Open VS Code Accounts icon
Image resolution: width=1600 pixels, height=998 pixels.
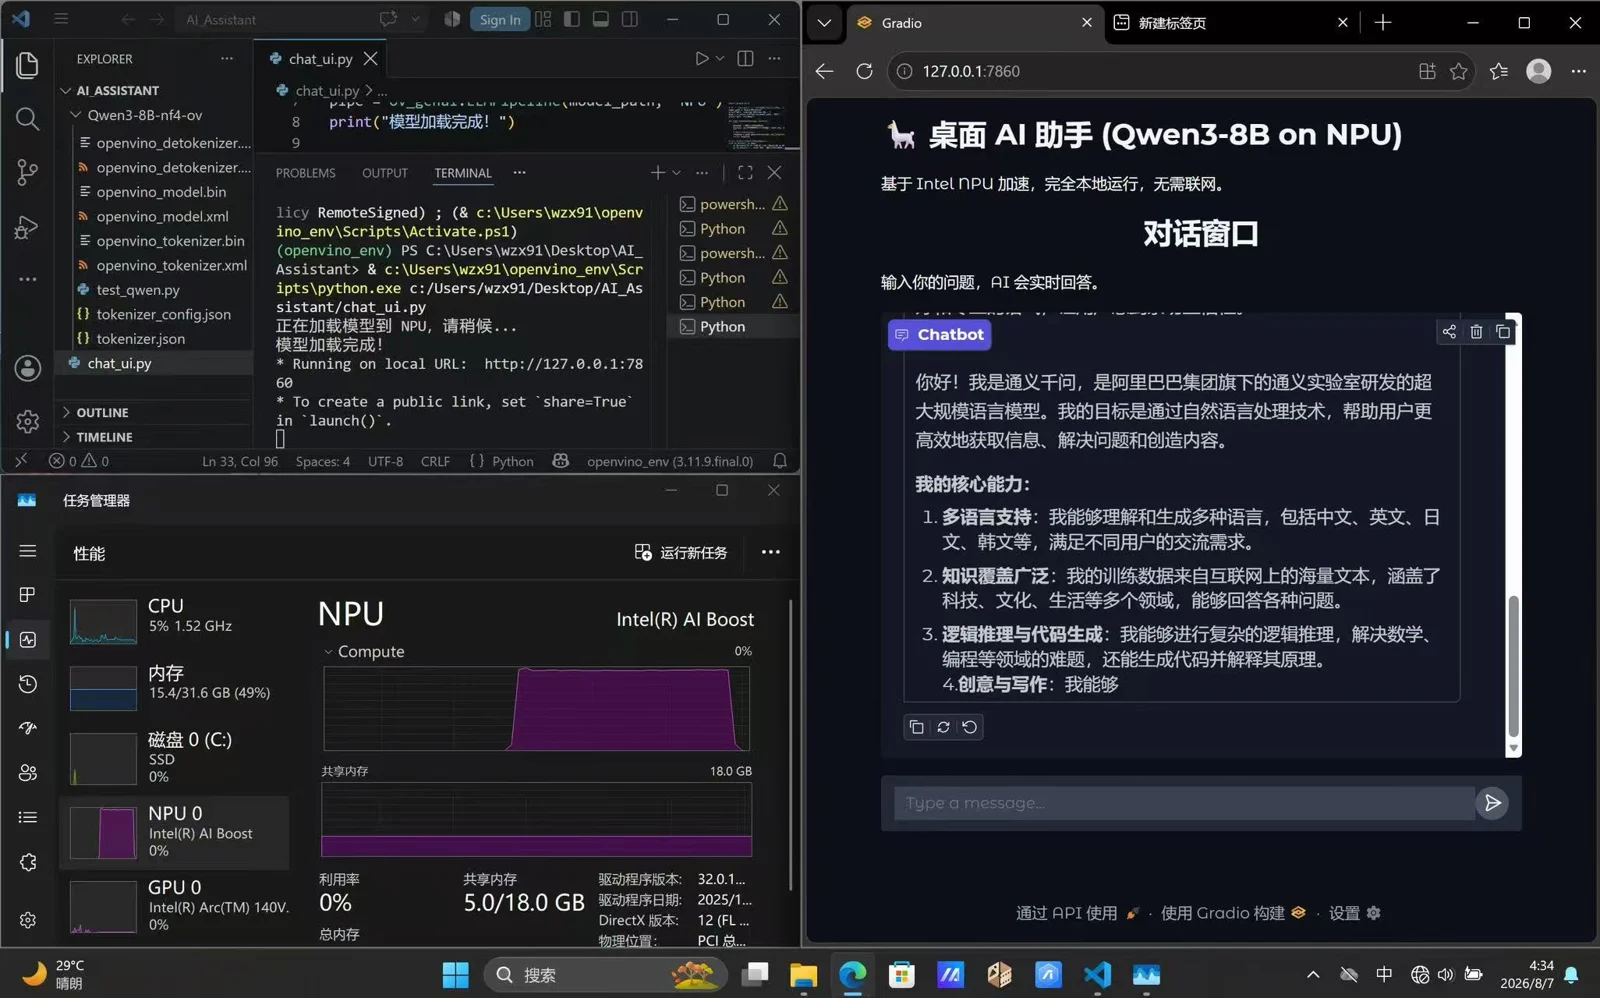pos(28,368)
